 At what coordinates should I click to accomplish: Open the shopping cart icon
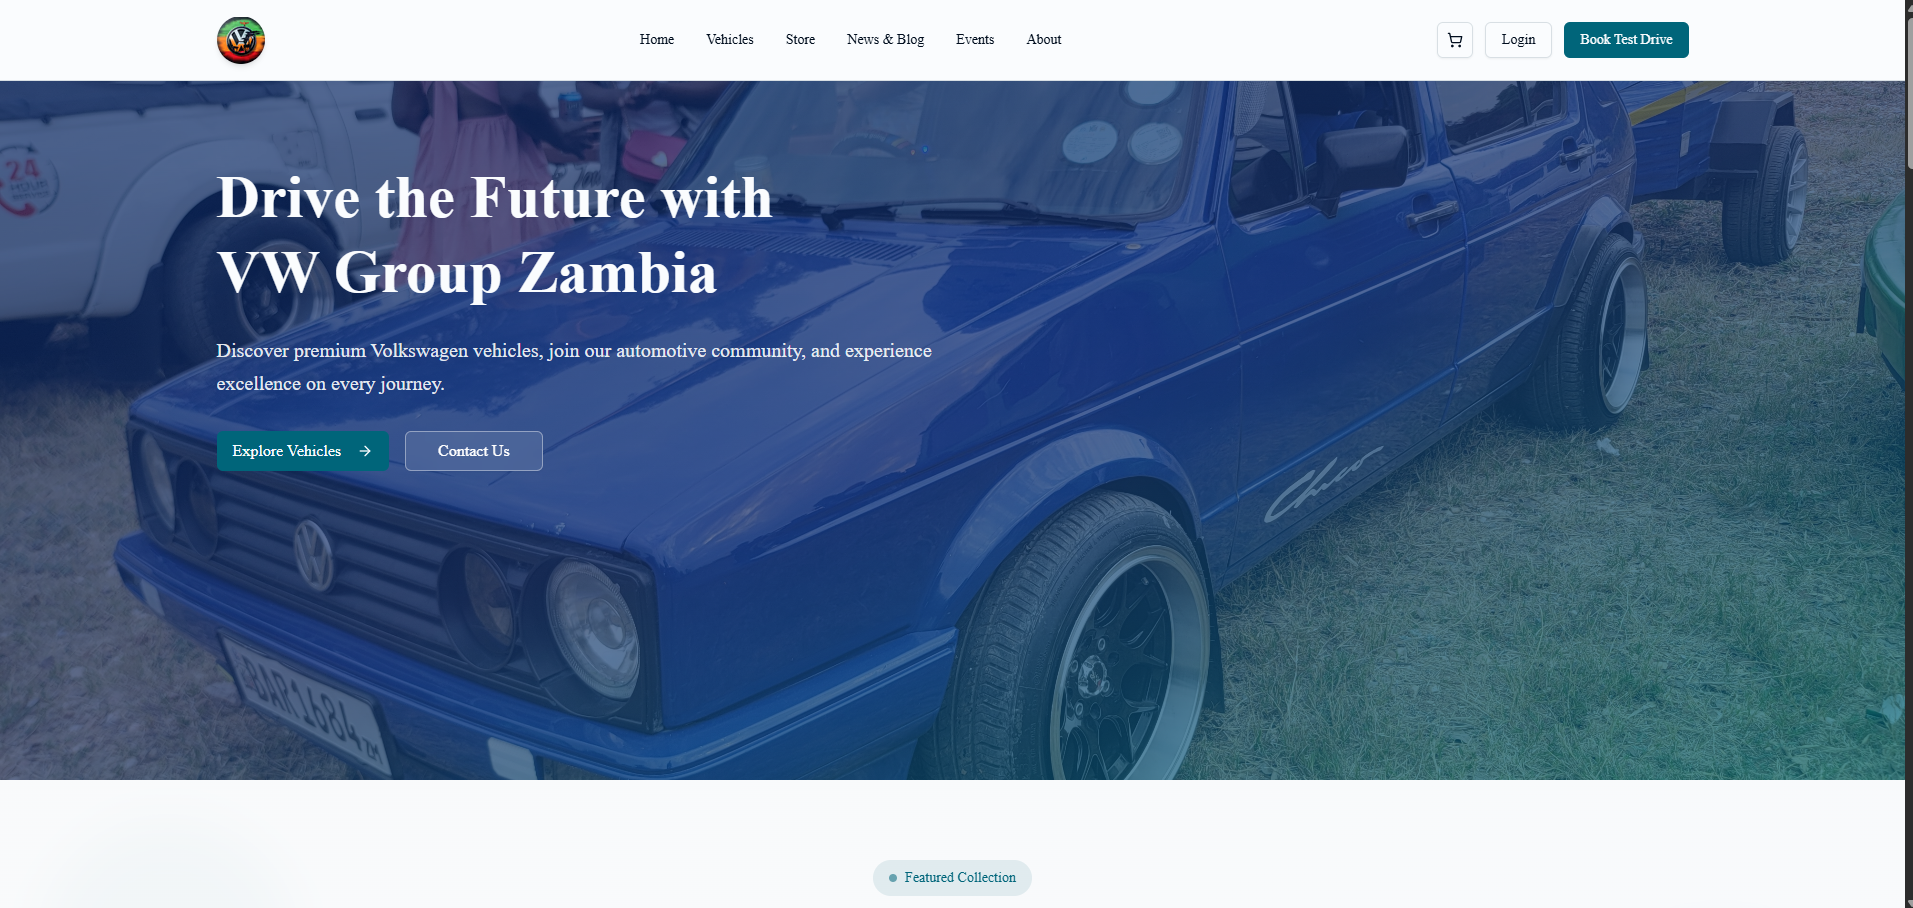click(1455, 40)
